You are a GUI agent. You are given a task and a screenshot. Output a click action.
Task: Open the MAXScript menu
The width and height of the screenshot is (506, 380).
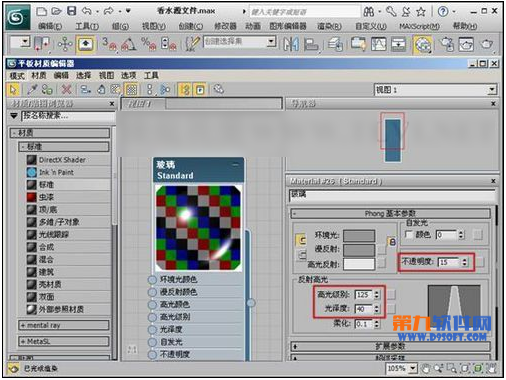click(x=419, y=26)
